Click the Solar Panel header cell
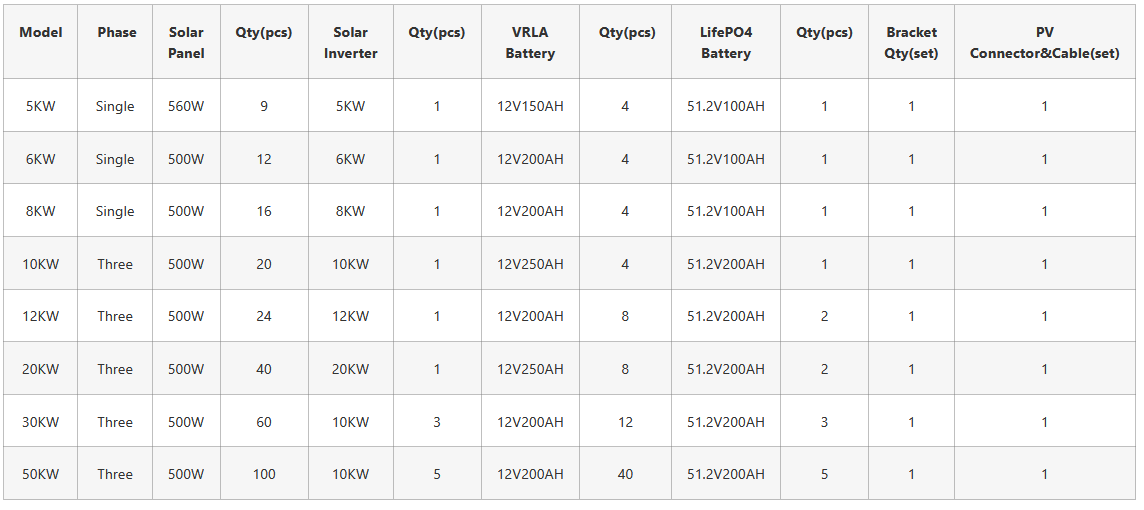1144x510 pixels. [186, 42]
